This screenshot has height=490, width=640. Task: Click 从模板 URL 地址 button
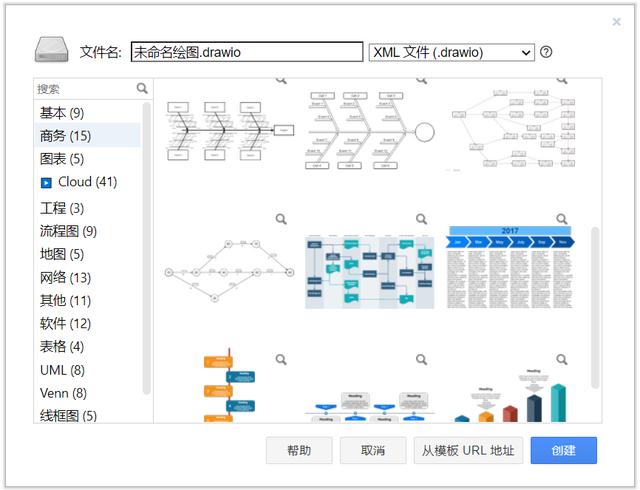click(468, 451)
